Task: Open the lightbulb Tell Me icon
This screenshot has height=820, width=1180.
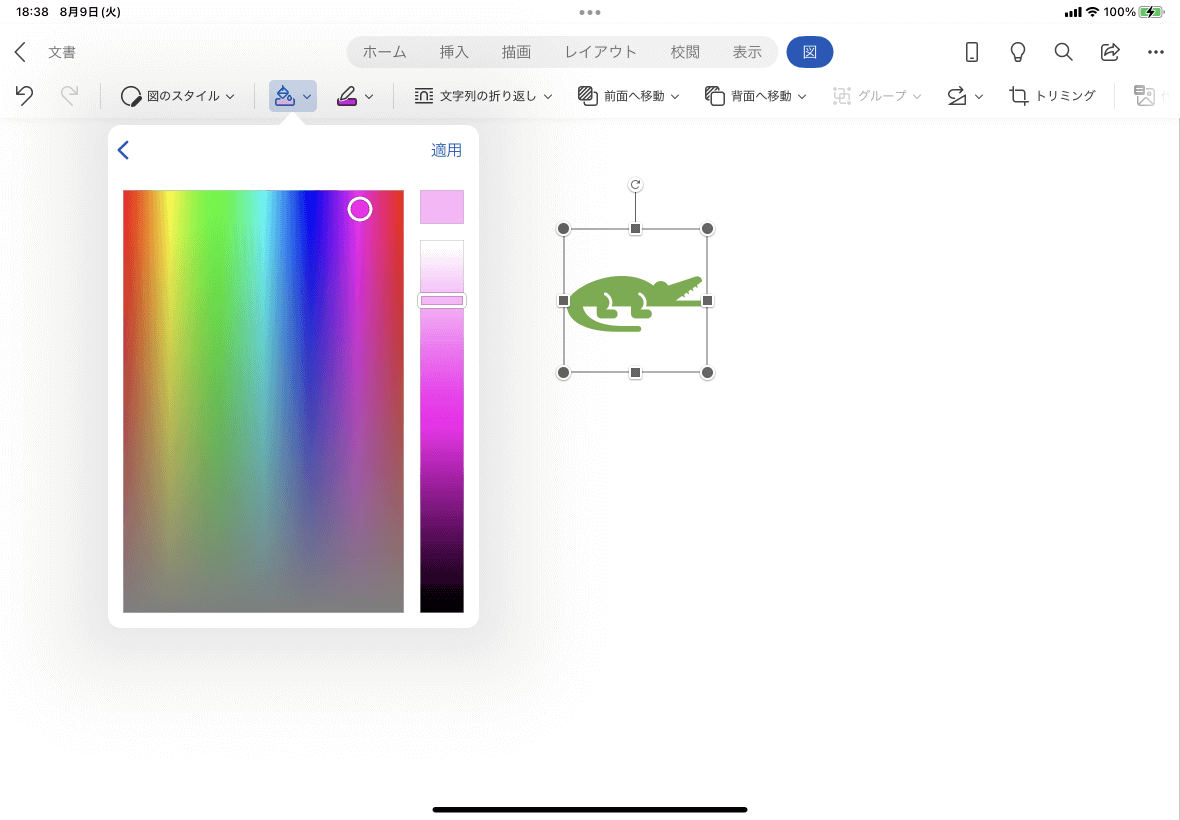Action: pyautogui.click(x=1017, y=52)
